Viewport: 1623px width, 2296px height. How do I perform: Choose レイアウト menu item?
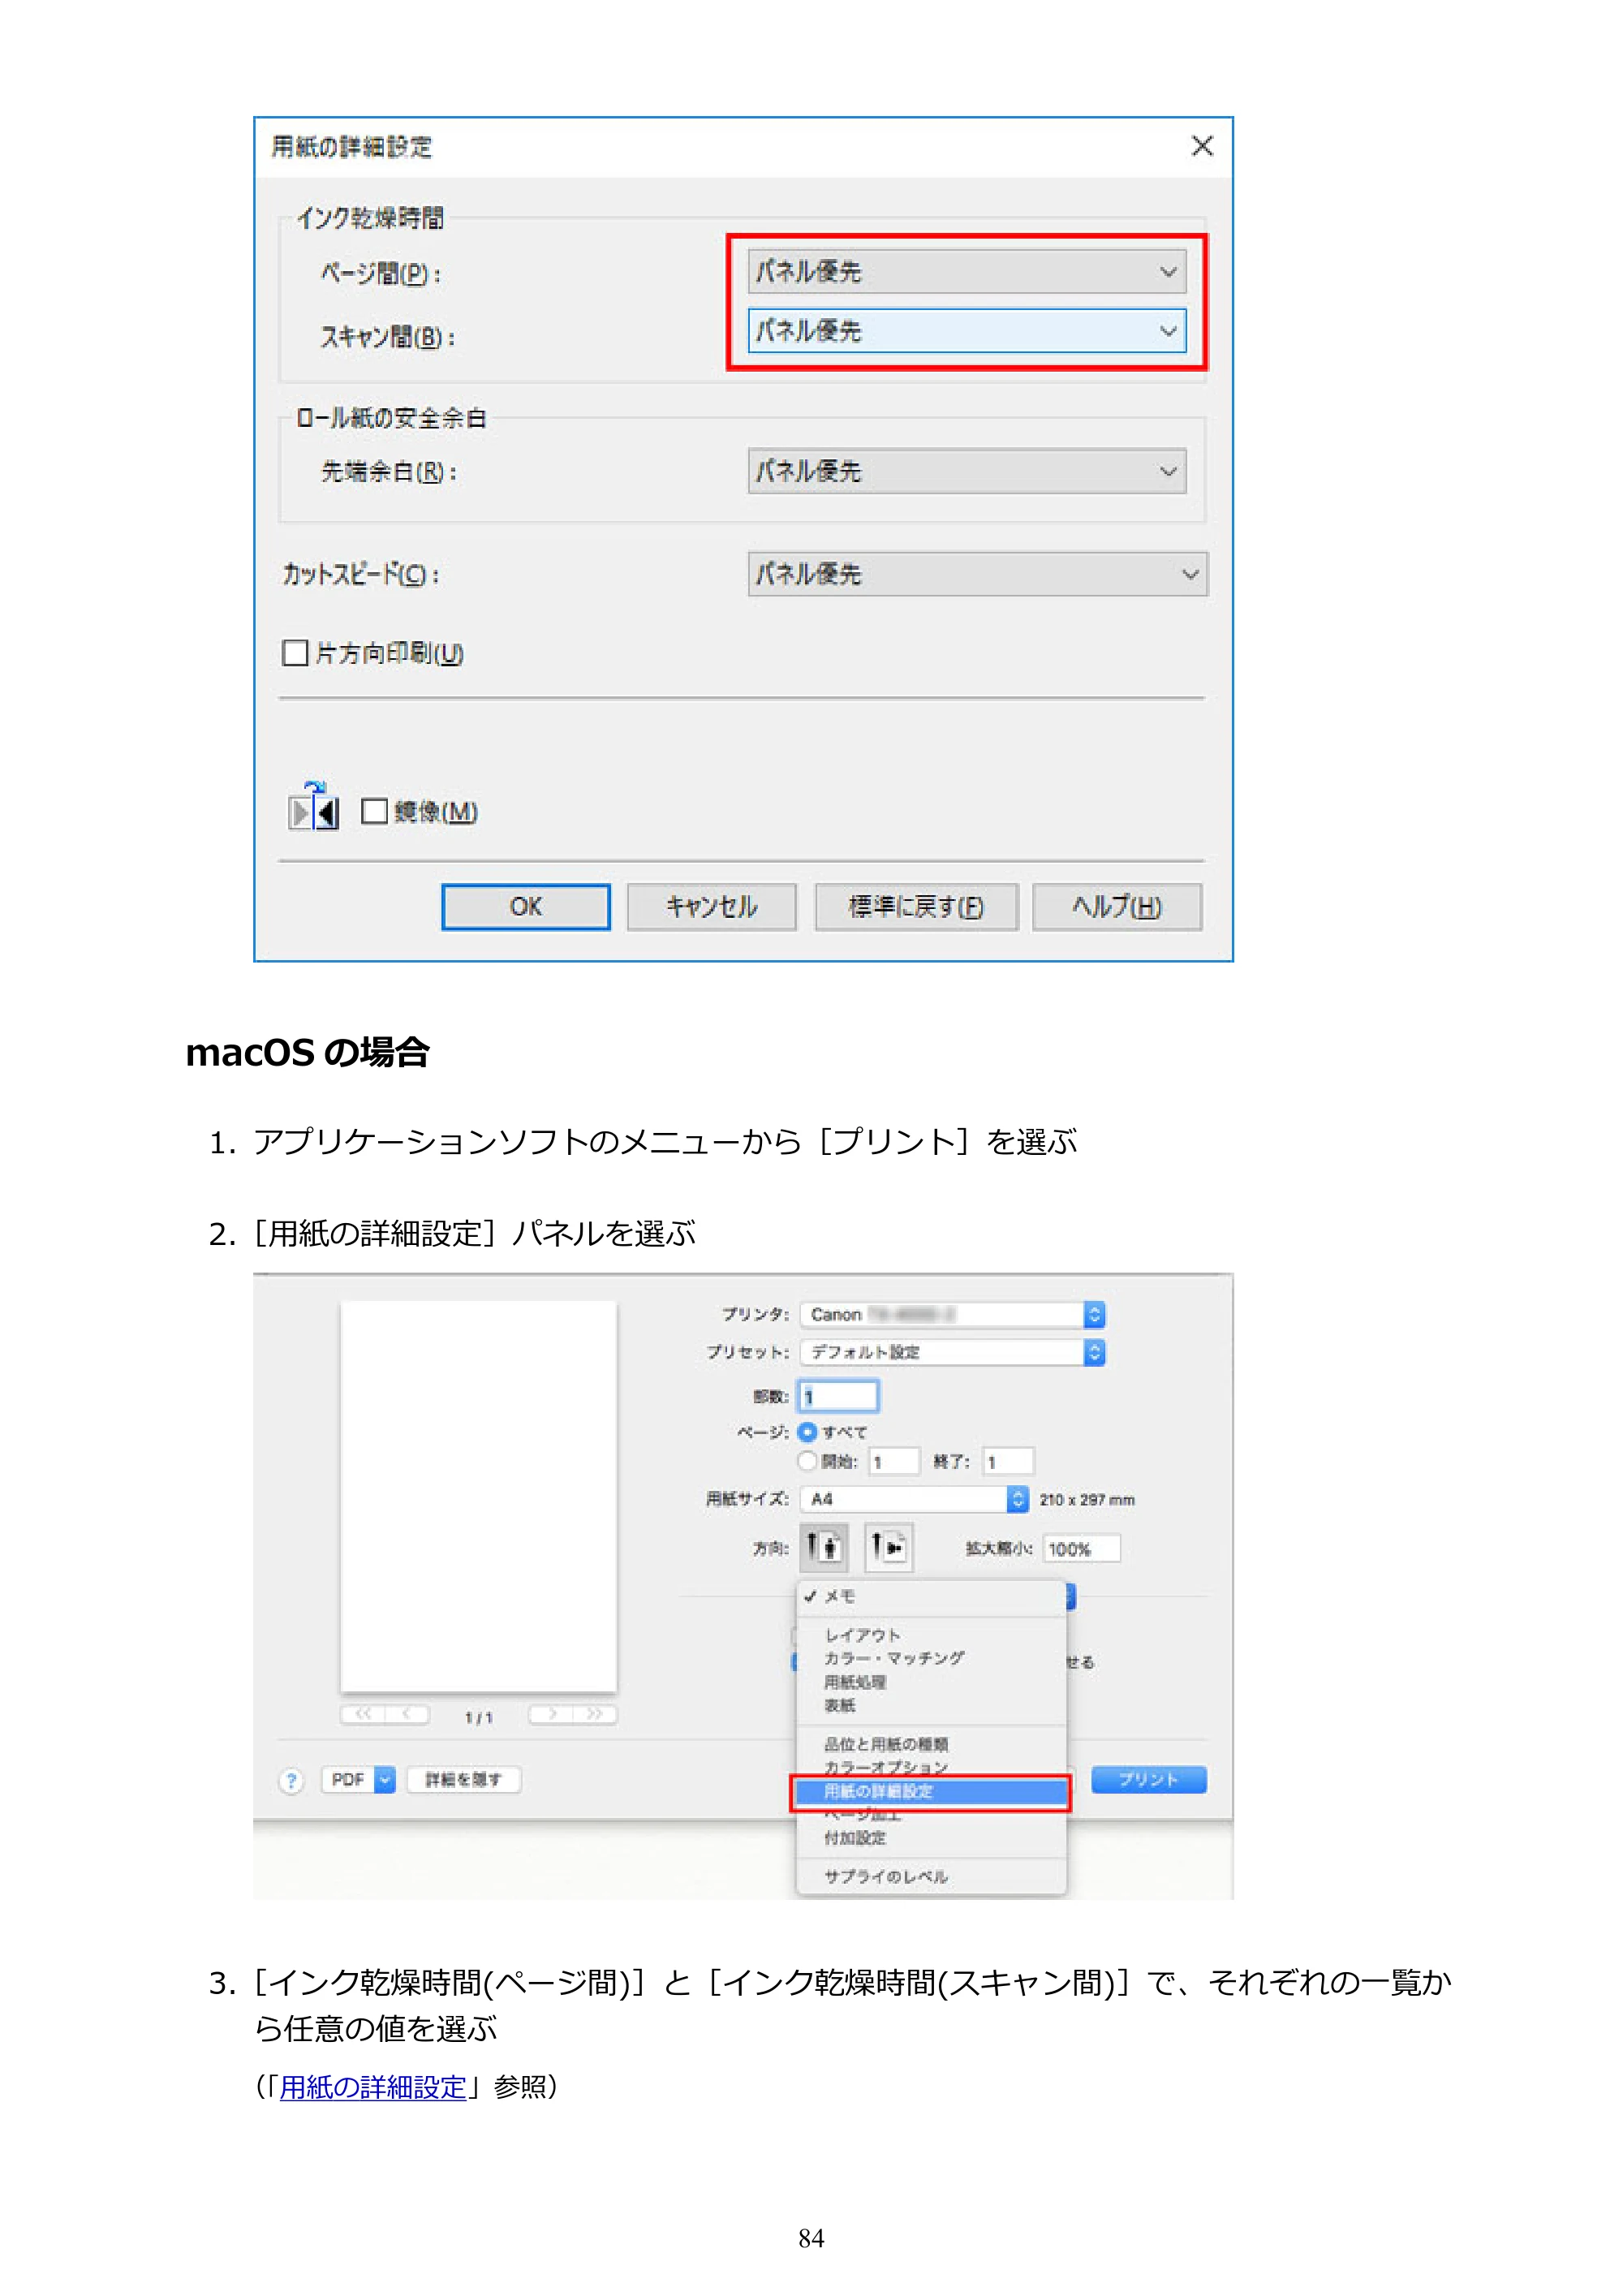tap(931, 1635)
